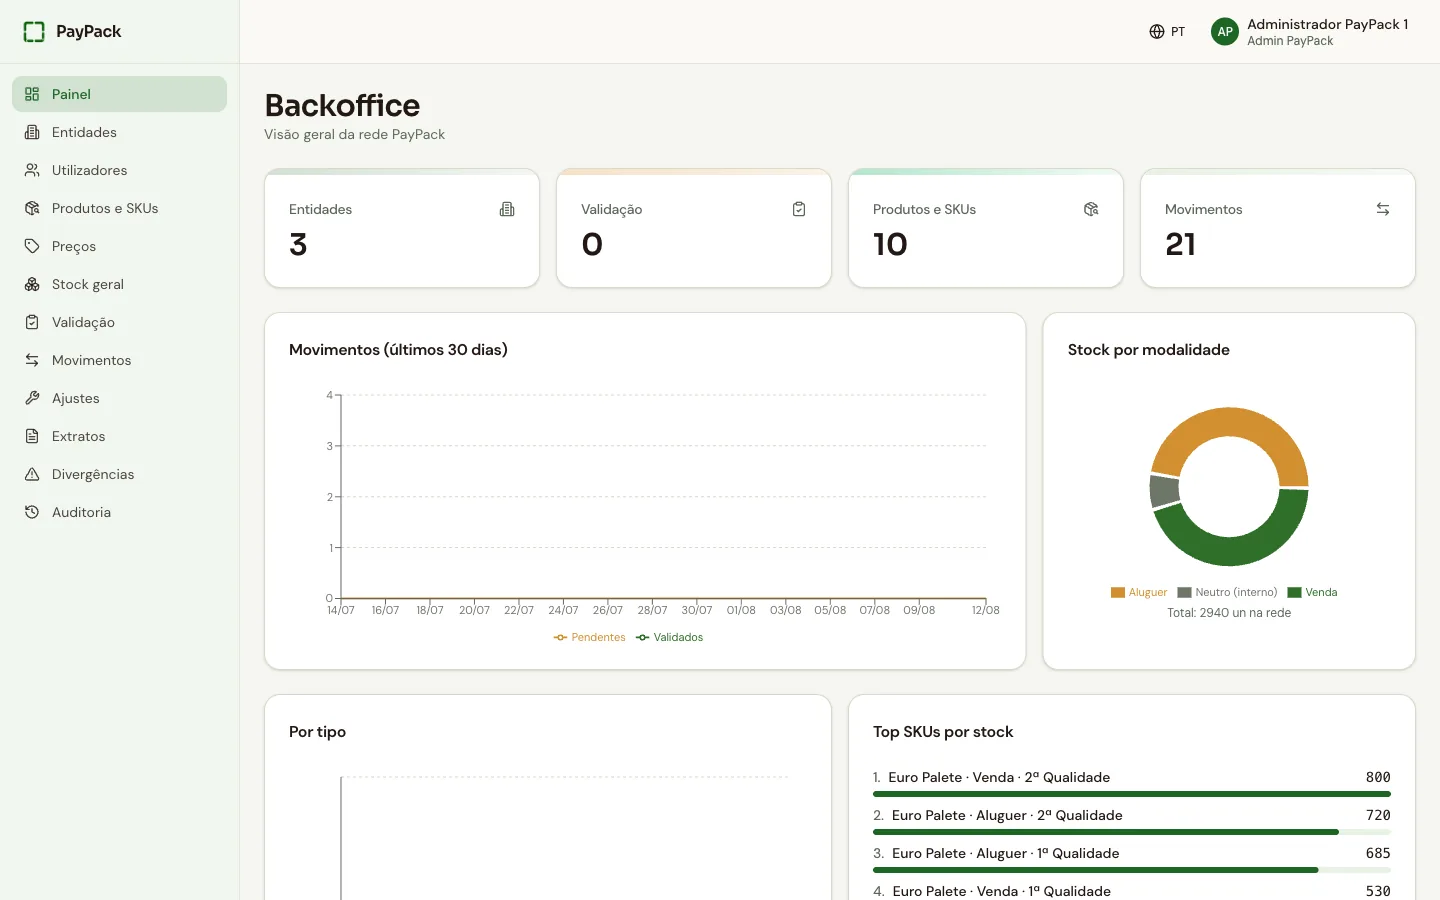This screenshot has height=900, width=1440.
Task: Open Auditoria from the sidebar
Action: [x=119, y=512]
